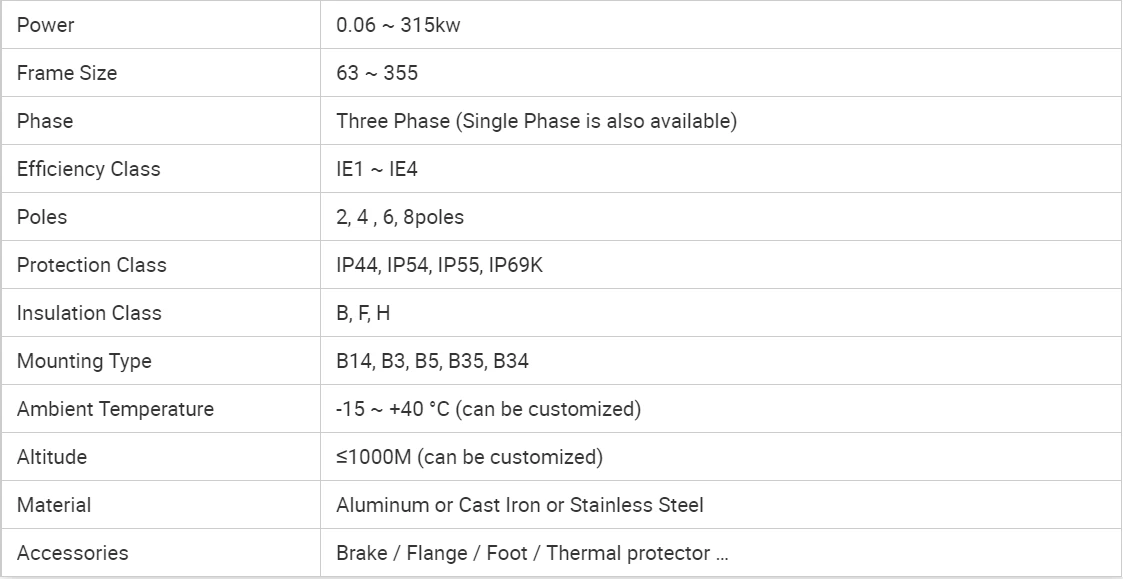Select the IE1 ~ IE4 value
Image resolution: width=1123 pixels, height=579 pixels.
pos(377,169)
